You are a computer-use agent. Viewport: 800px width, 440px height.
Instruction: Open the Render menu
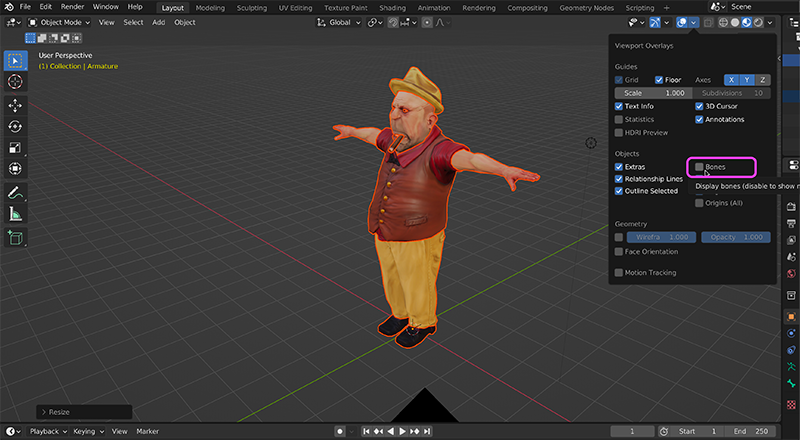click(72, 7)
